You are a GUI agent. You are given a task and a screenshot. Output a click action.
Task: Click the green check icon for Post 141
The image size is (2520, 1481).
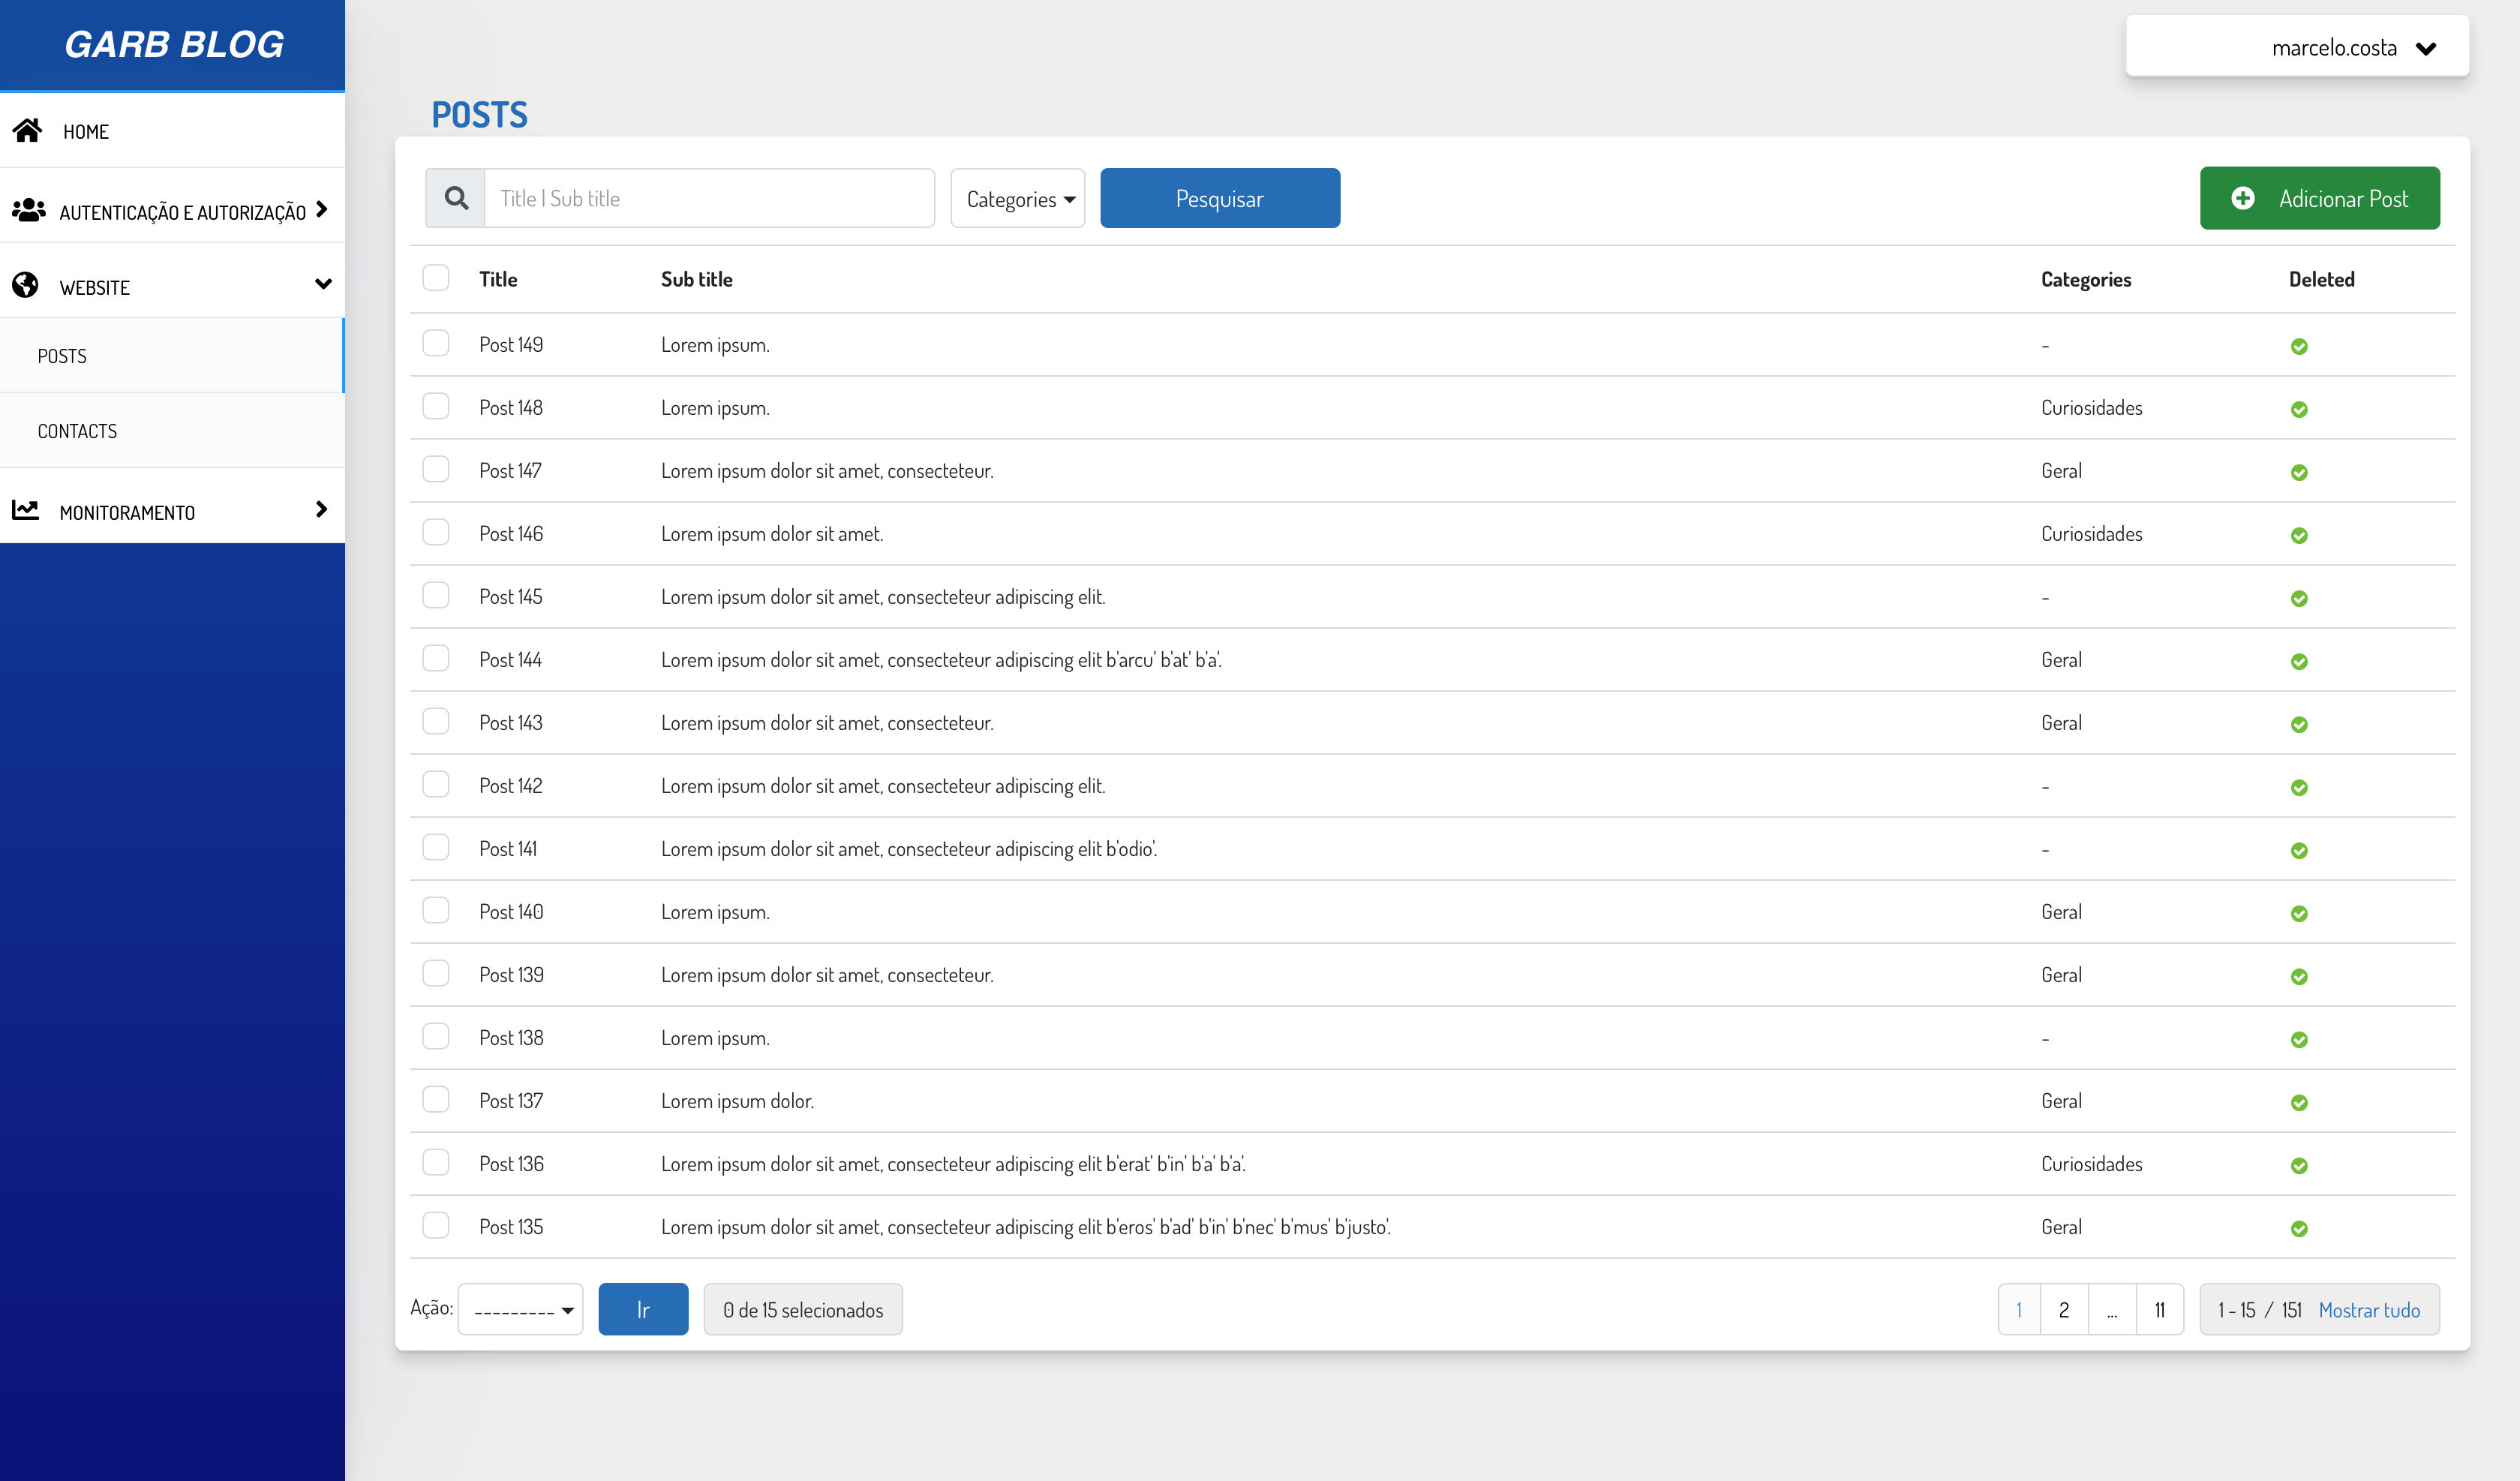tap(2299, 850)
